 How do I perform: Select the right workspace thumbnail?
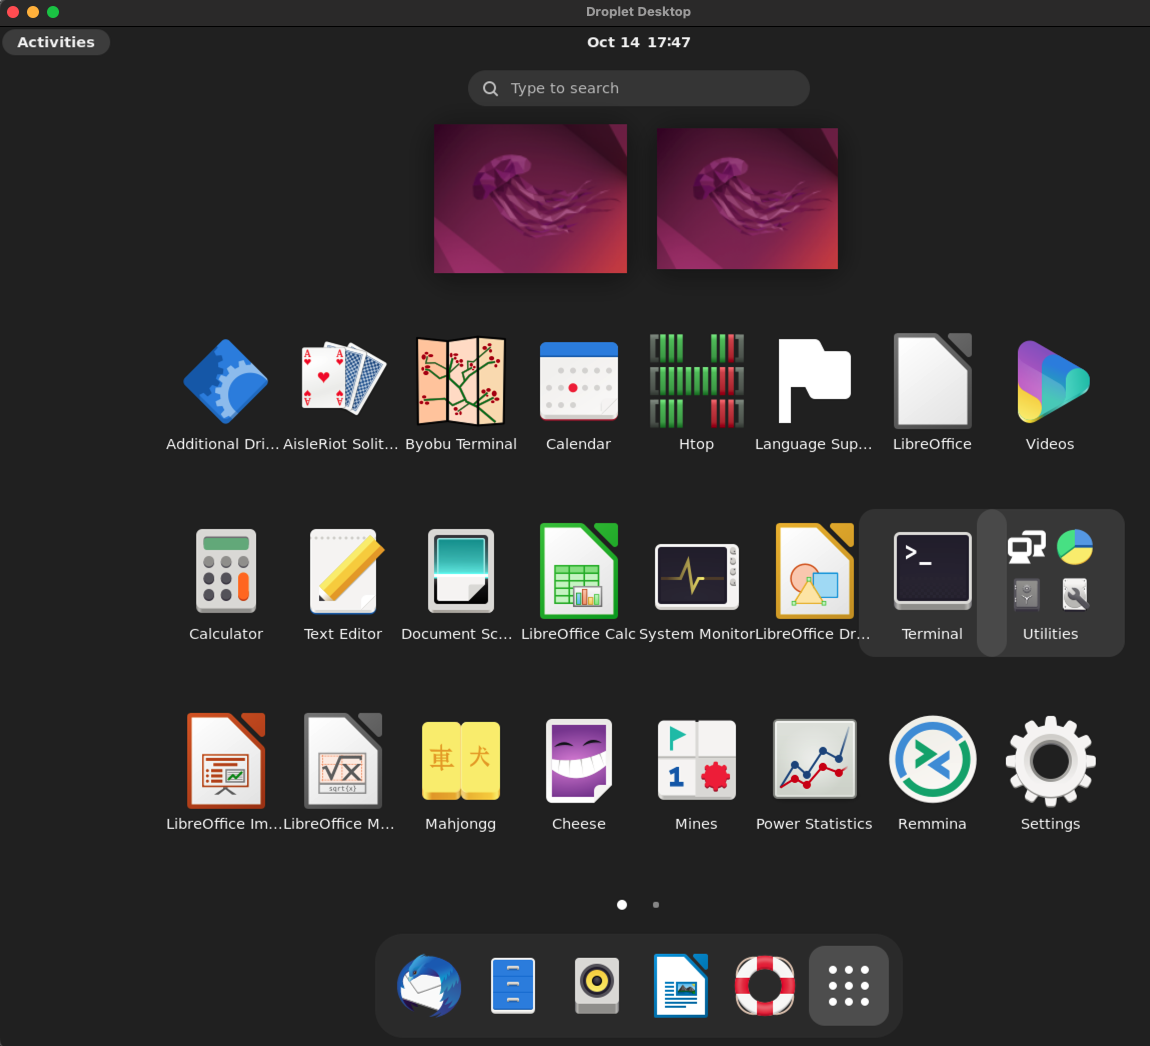747,198
